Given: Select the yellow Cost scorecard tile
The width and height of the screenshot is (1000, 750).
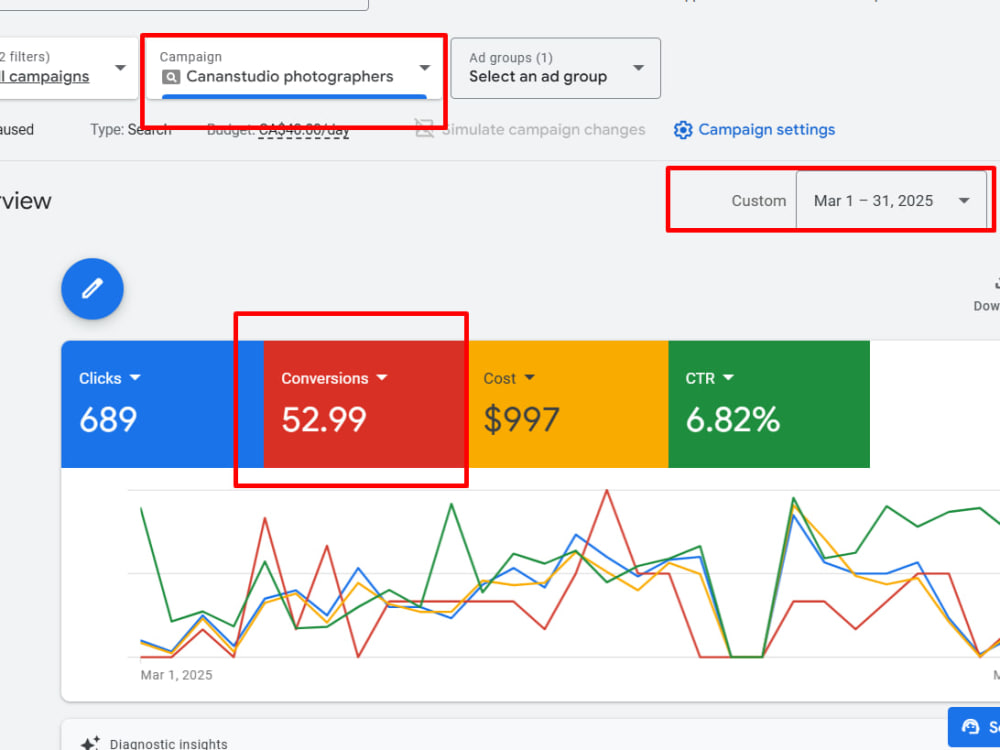Looking at the screenshot, I should pyautogui.click(x=567, y=404).
